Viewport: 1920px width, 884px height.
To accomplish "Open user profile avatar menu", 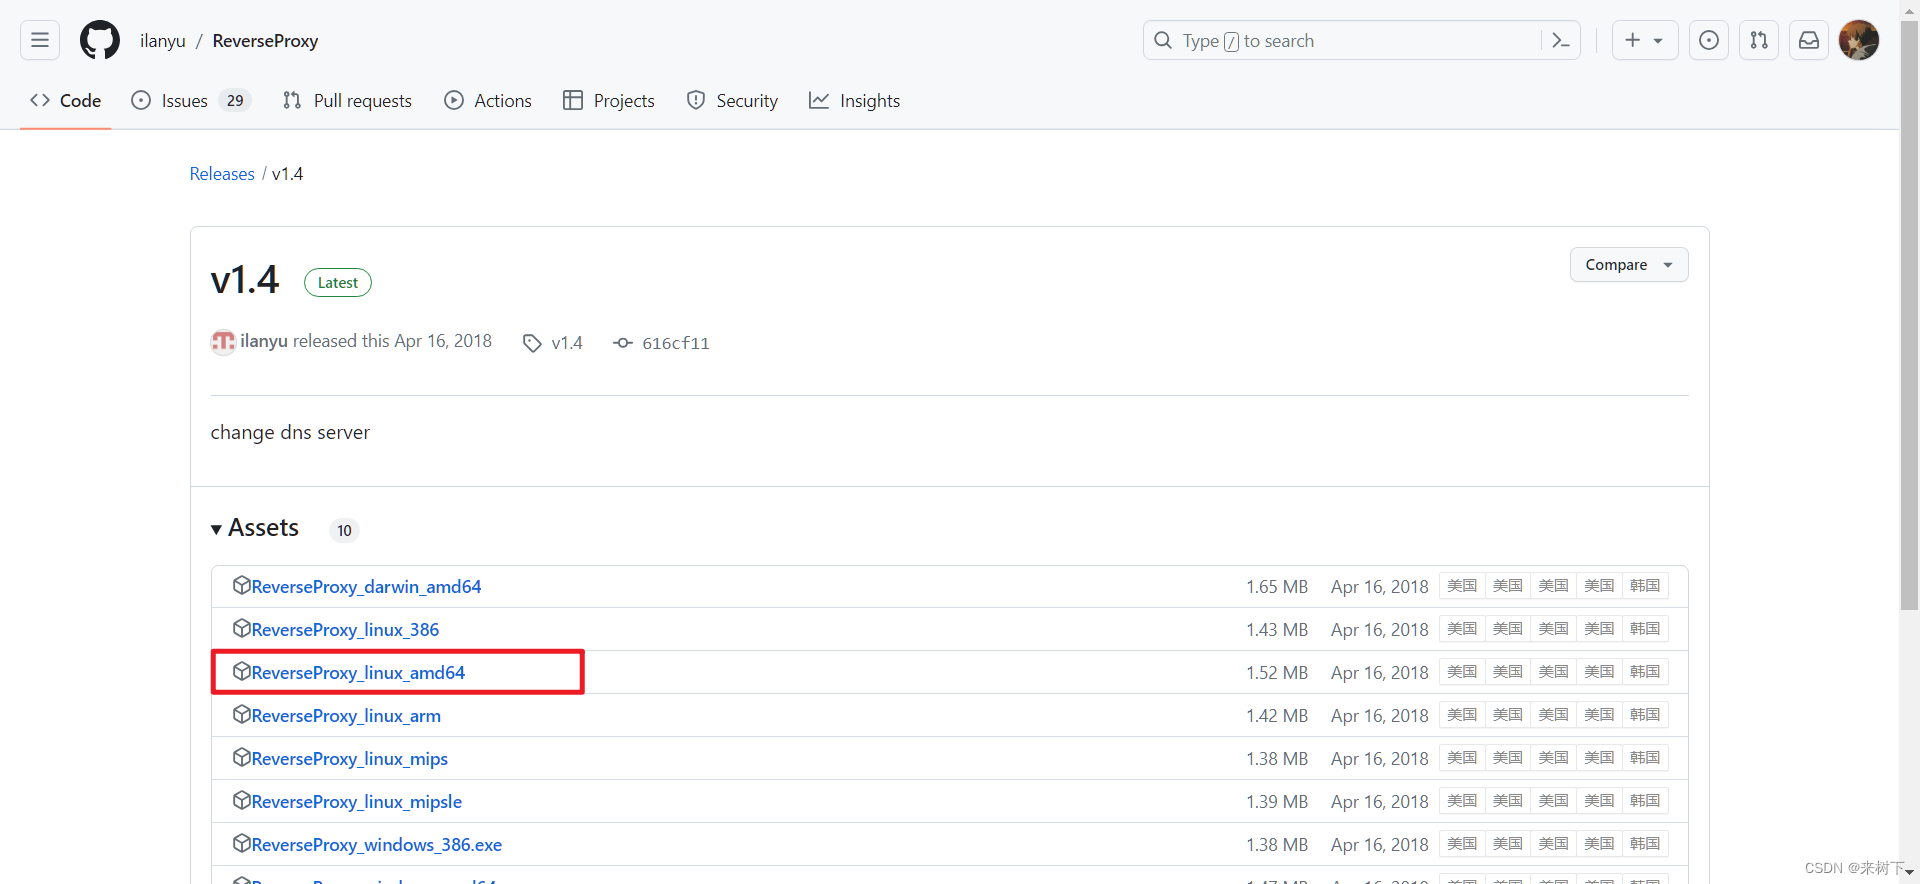I will [1859, 40].
